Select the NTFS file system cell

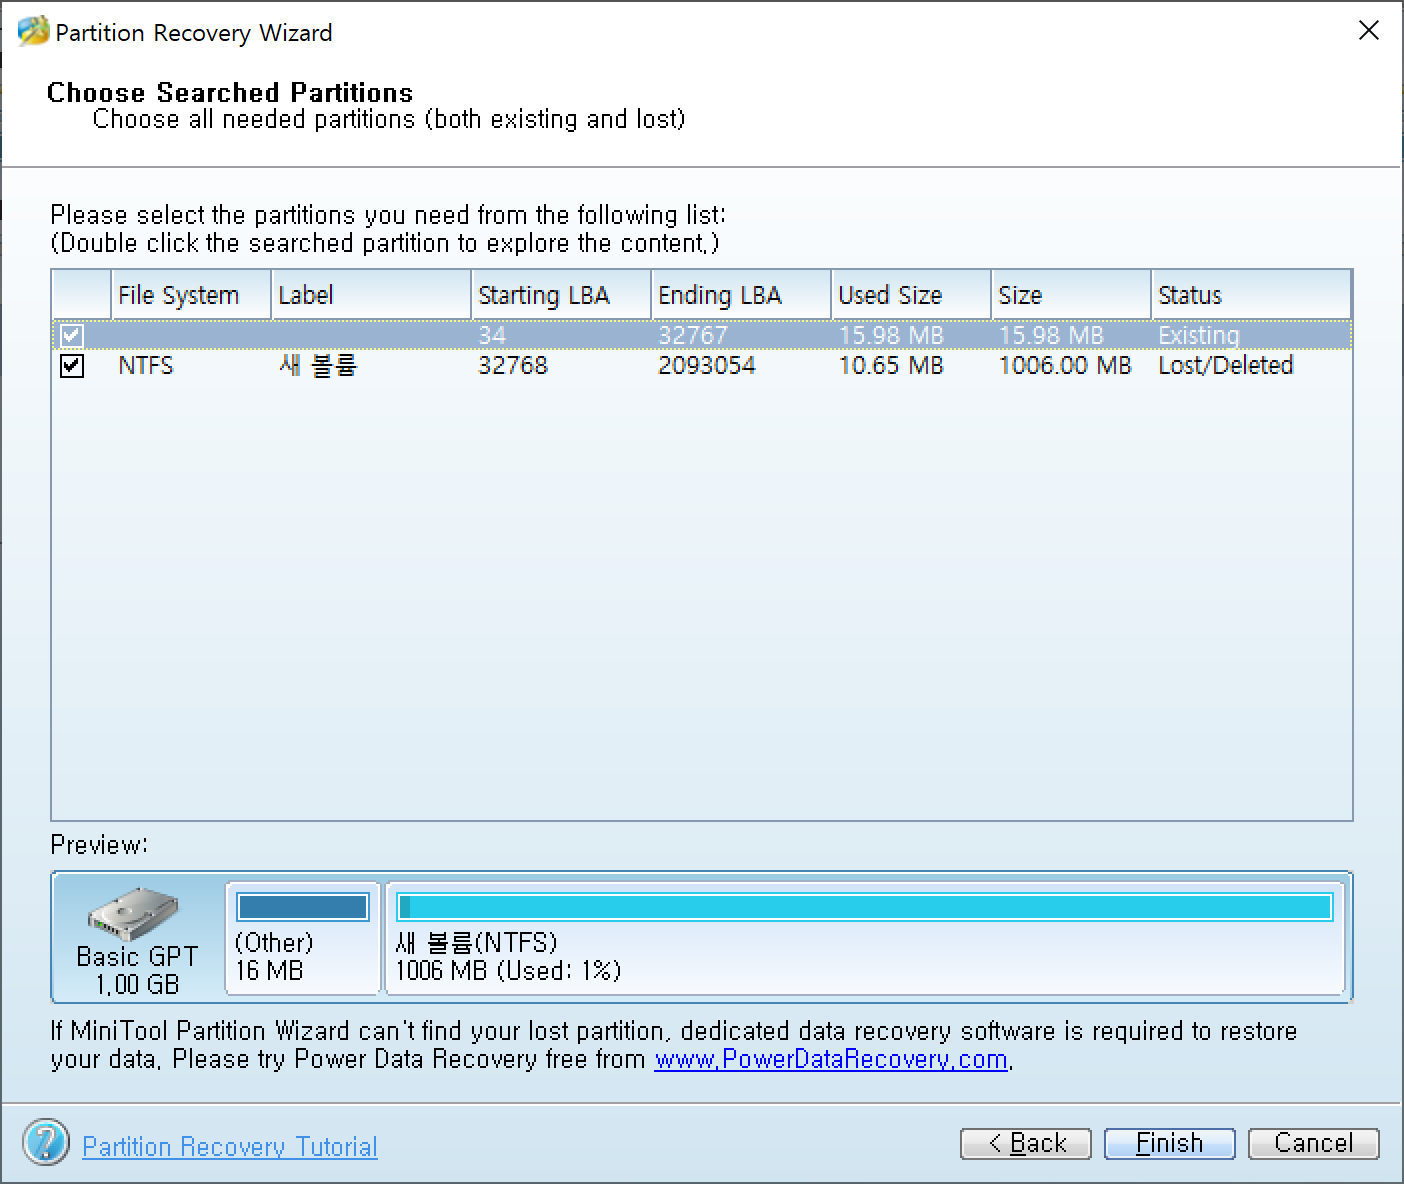click(x=146, y=365)
